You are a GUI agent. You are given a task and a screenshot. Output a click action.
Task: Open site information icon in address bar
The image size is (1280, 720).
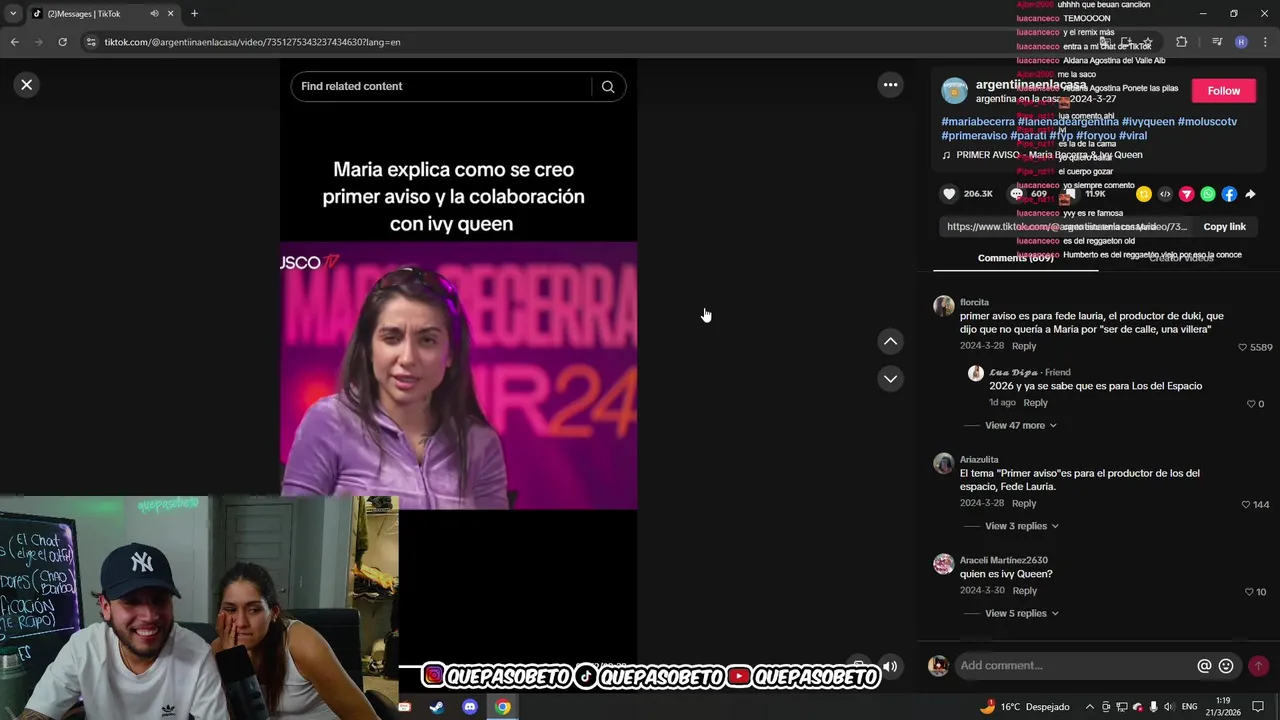coord(91,42)
